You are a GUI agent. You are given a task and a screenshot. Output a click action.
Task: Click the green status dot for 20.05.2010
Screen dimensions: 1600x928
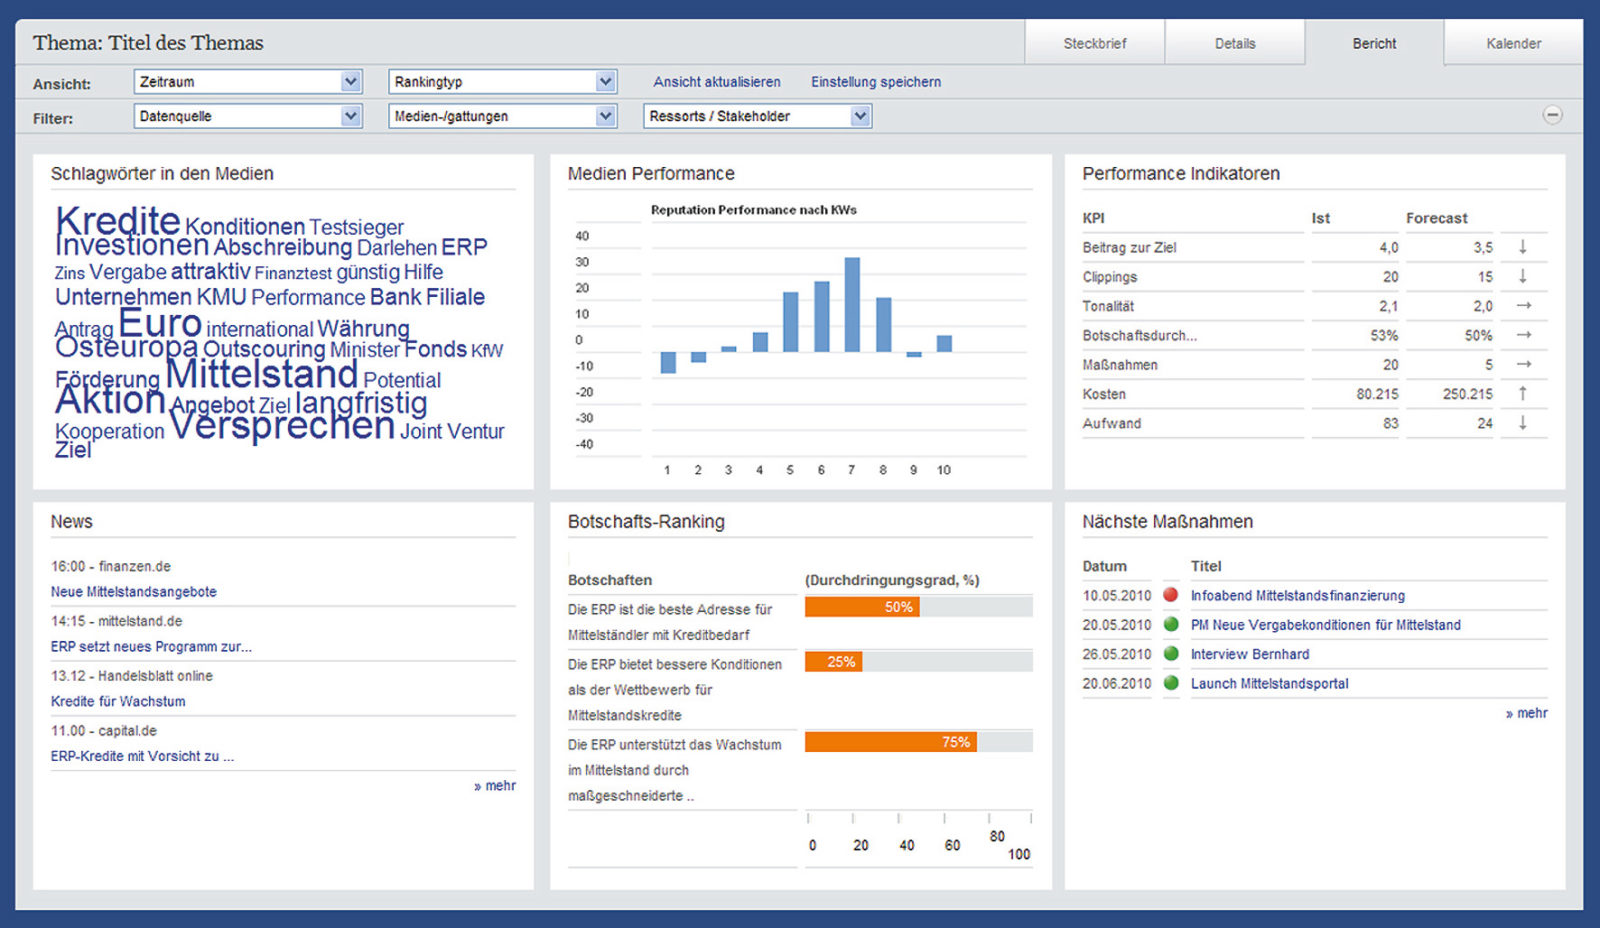(x=1171, y=624)
